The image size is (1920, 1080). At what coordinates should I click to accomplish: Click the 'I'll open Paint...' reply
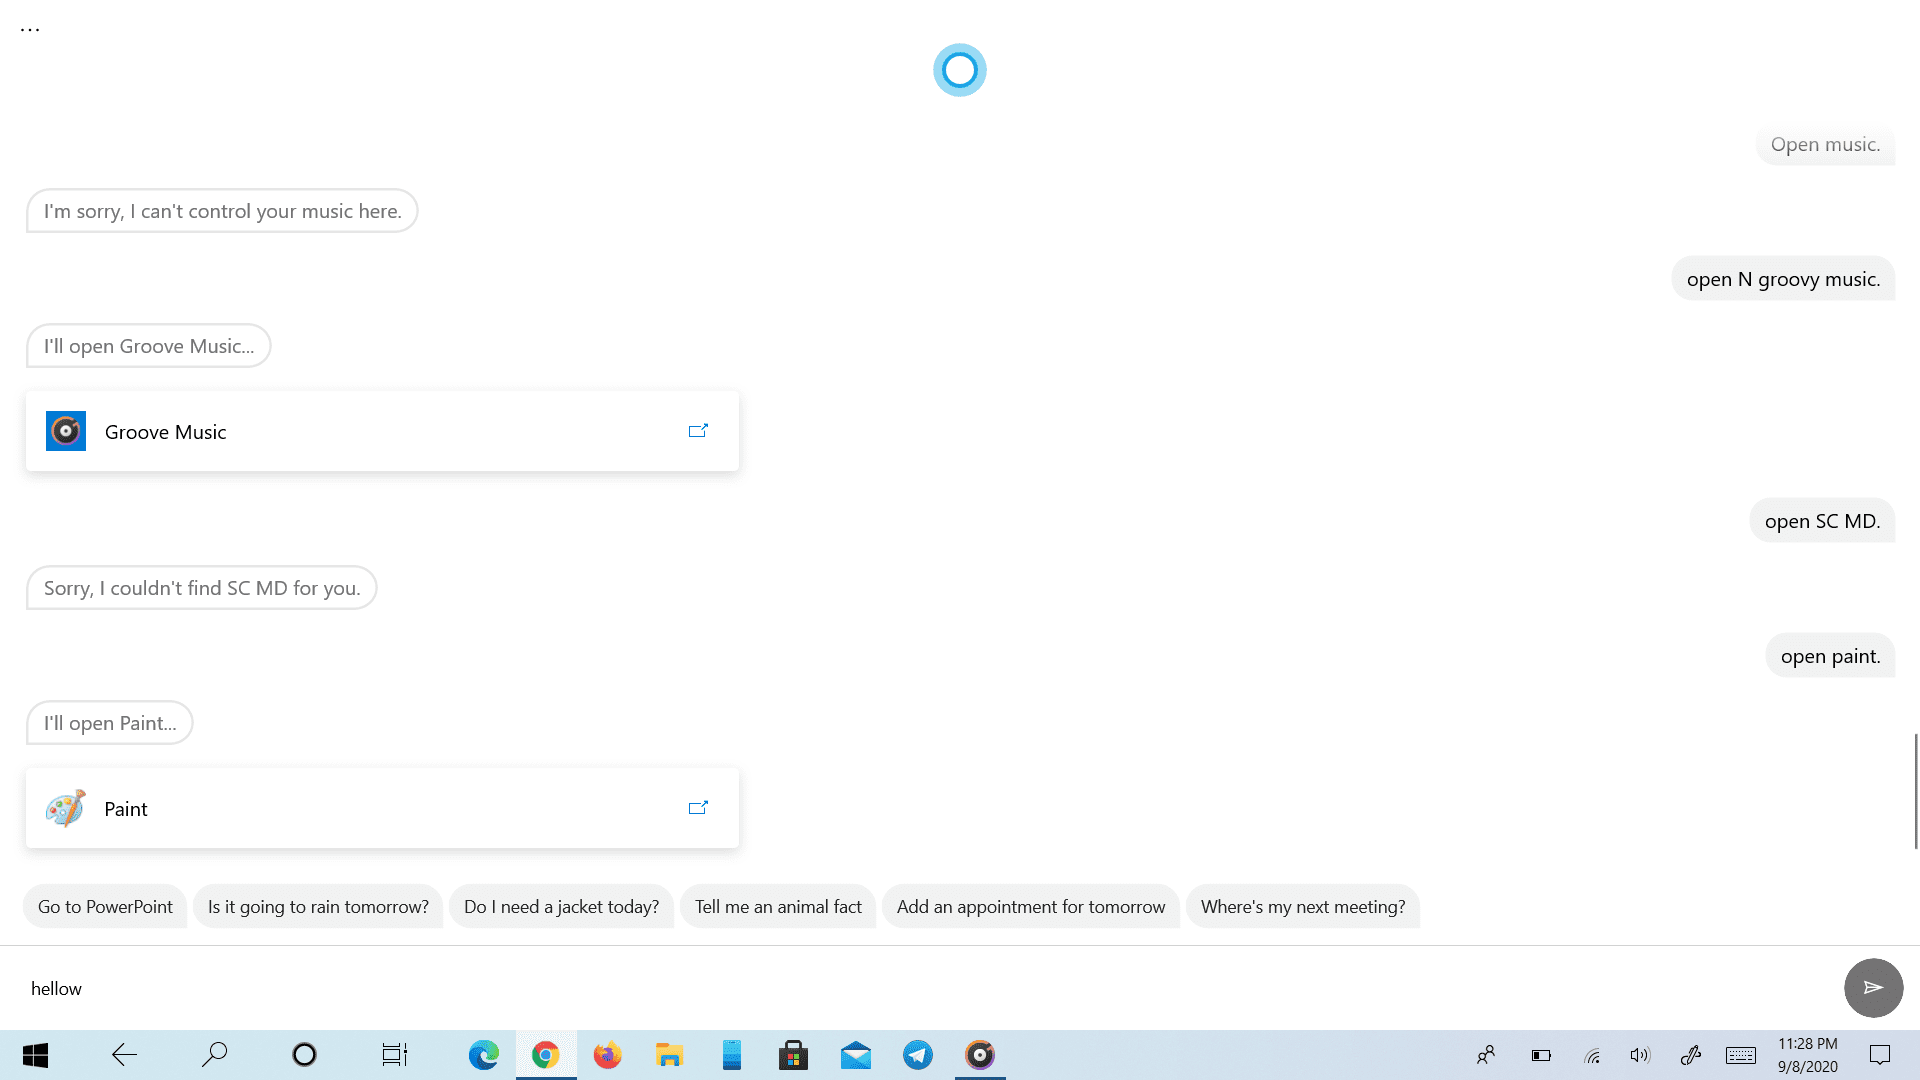(x=110, y=723)
